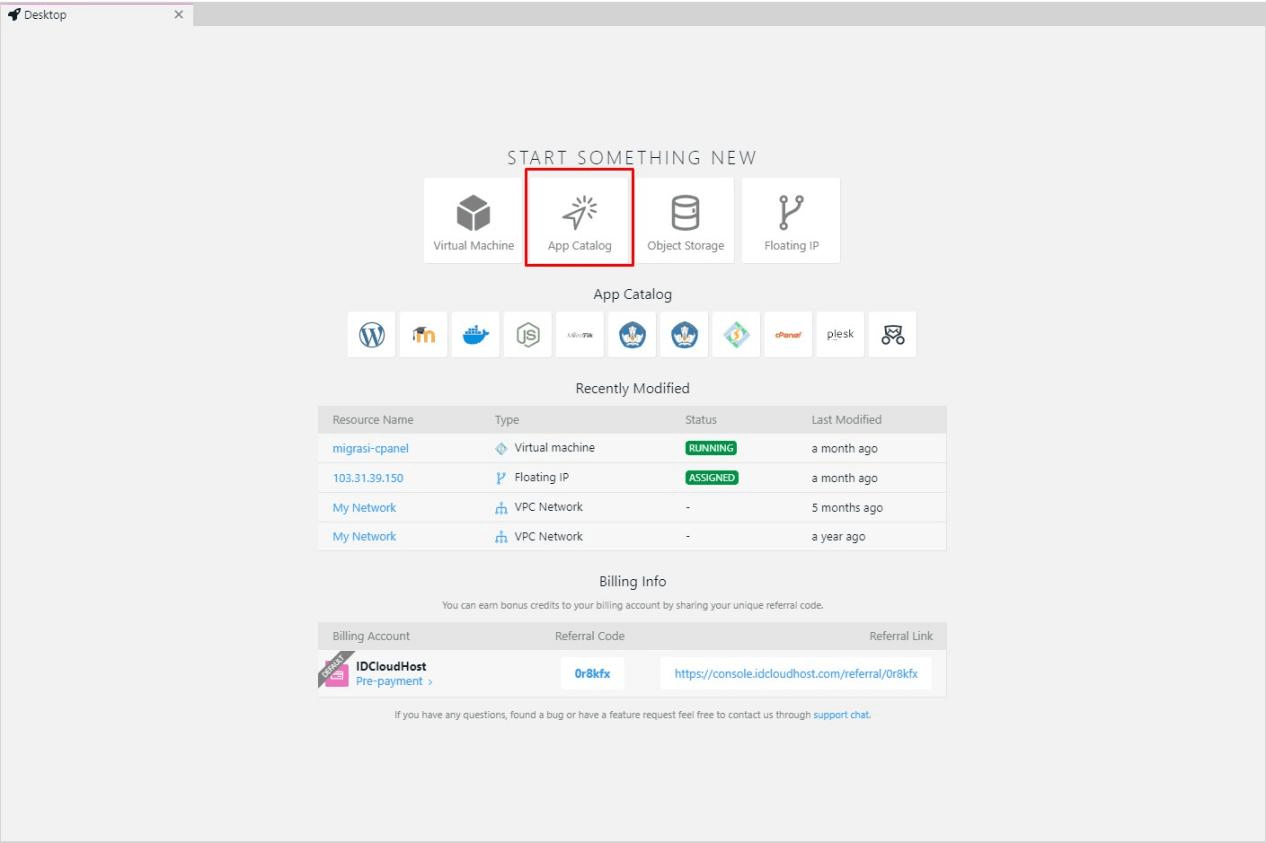The image size is (1266, 843).
Task: Open the App Catalog tile
Action: (x=579, y=218)
